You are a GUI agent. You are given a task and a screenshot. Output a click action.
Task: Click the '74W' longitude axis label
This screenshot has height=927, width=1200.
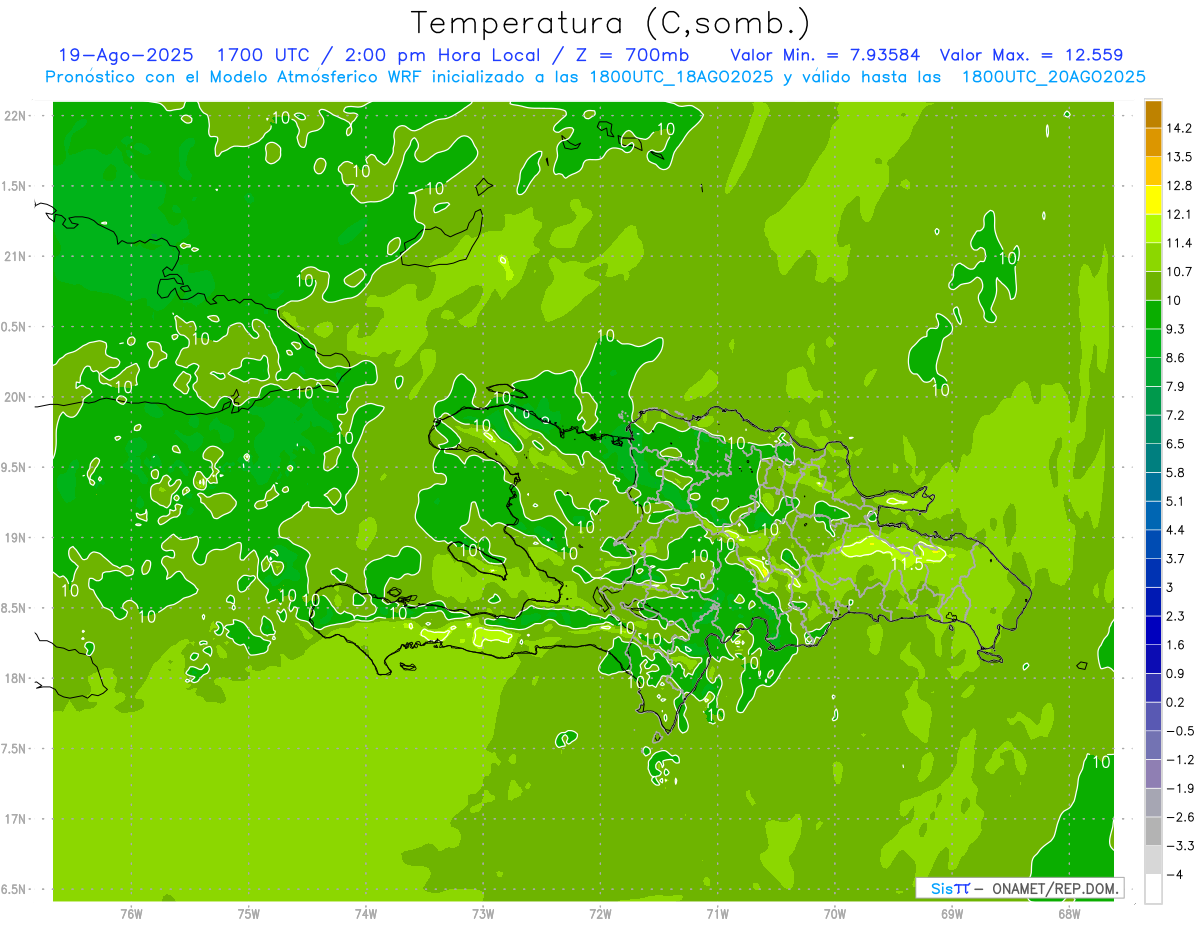pos(366,914)
